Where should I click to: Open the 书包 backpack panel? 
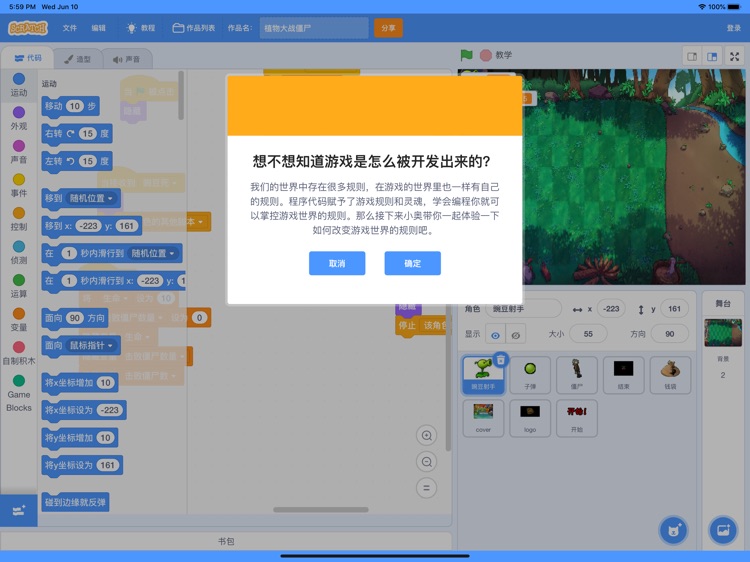(x=226, y=541)
